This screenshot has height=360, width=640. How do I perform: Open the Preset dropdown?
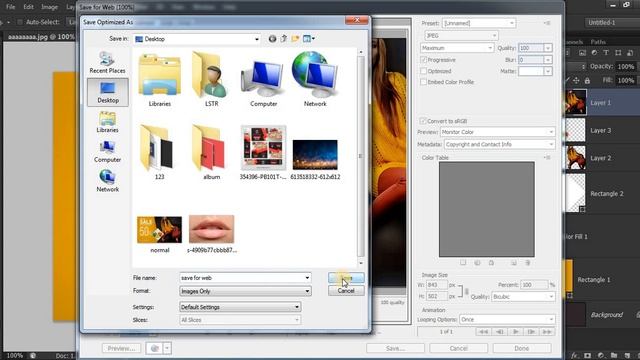tap(479, 23)
